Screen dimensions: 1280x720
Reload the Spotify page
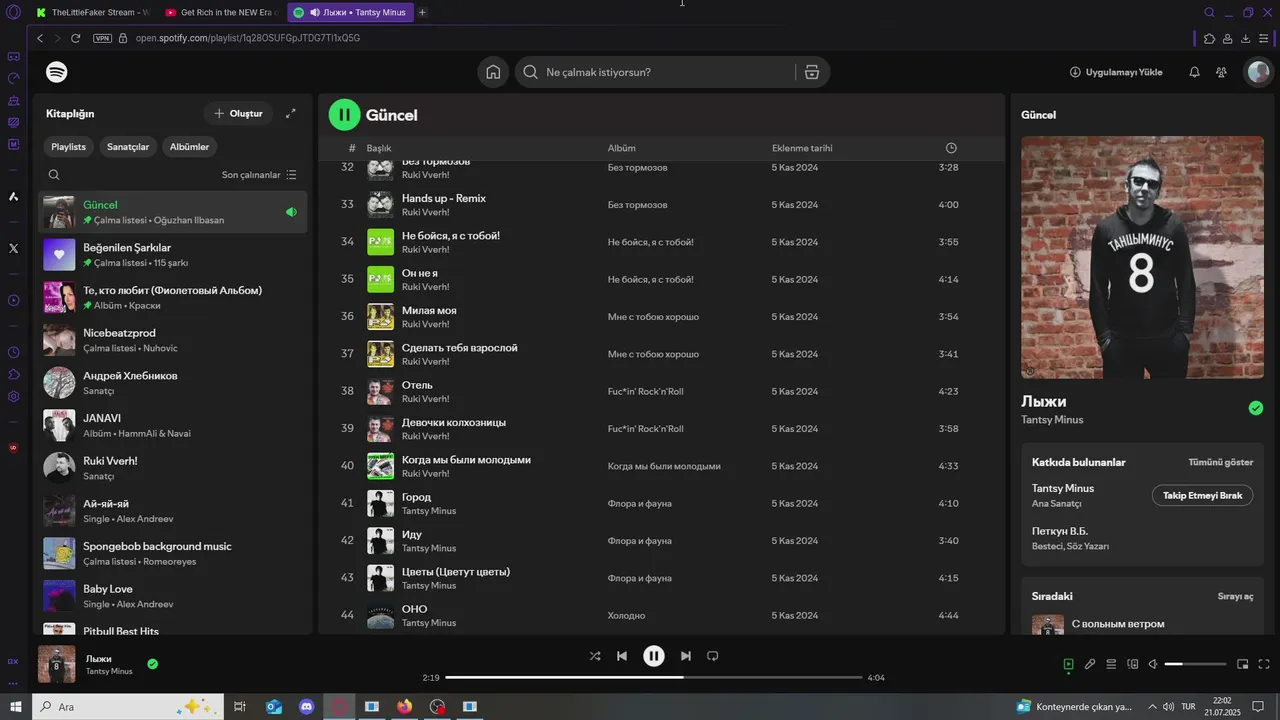coord(75,38)
